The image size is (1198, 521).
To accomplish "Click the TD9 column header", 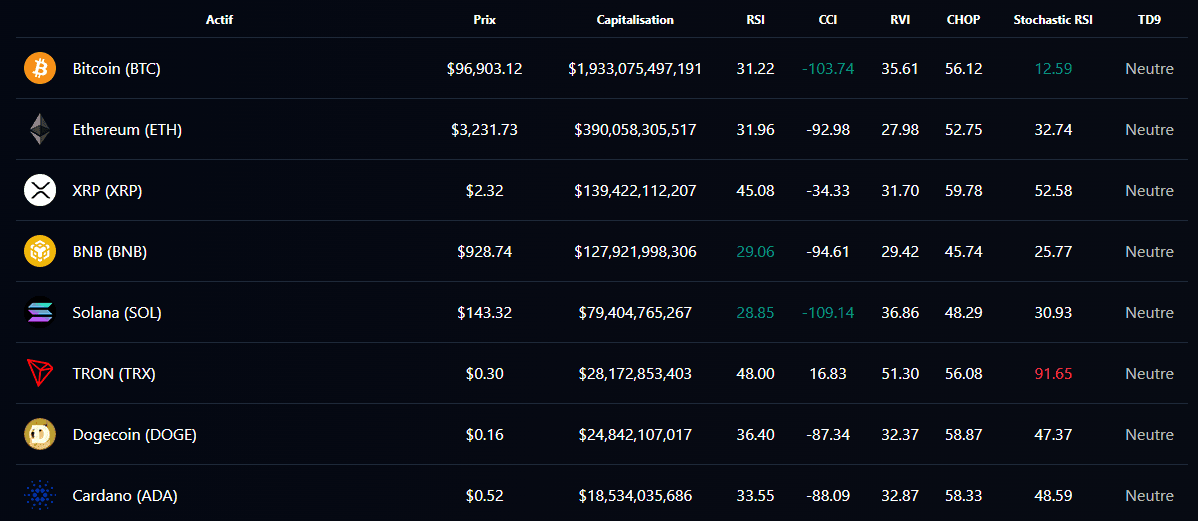I will (1149, 20).
